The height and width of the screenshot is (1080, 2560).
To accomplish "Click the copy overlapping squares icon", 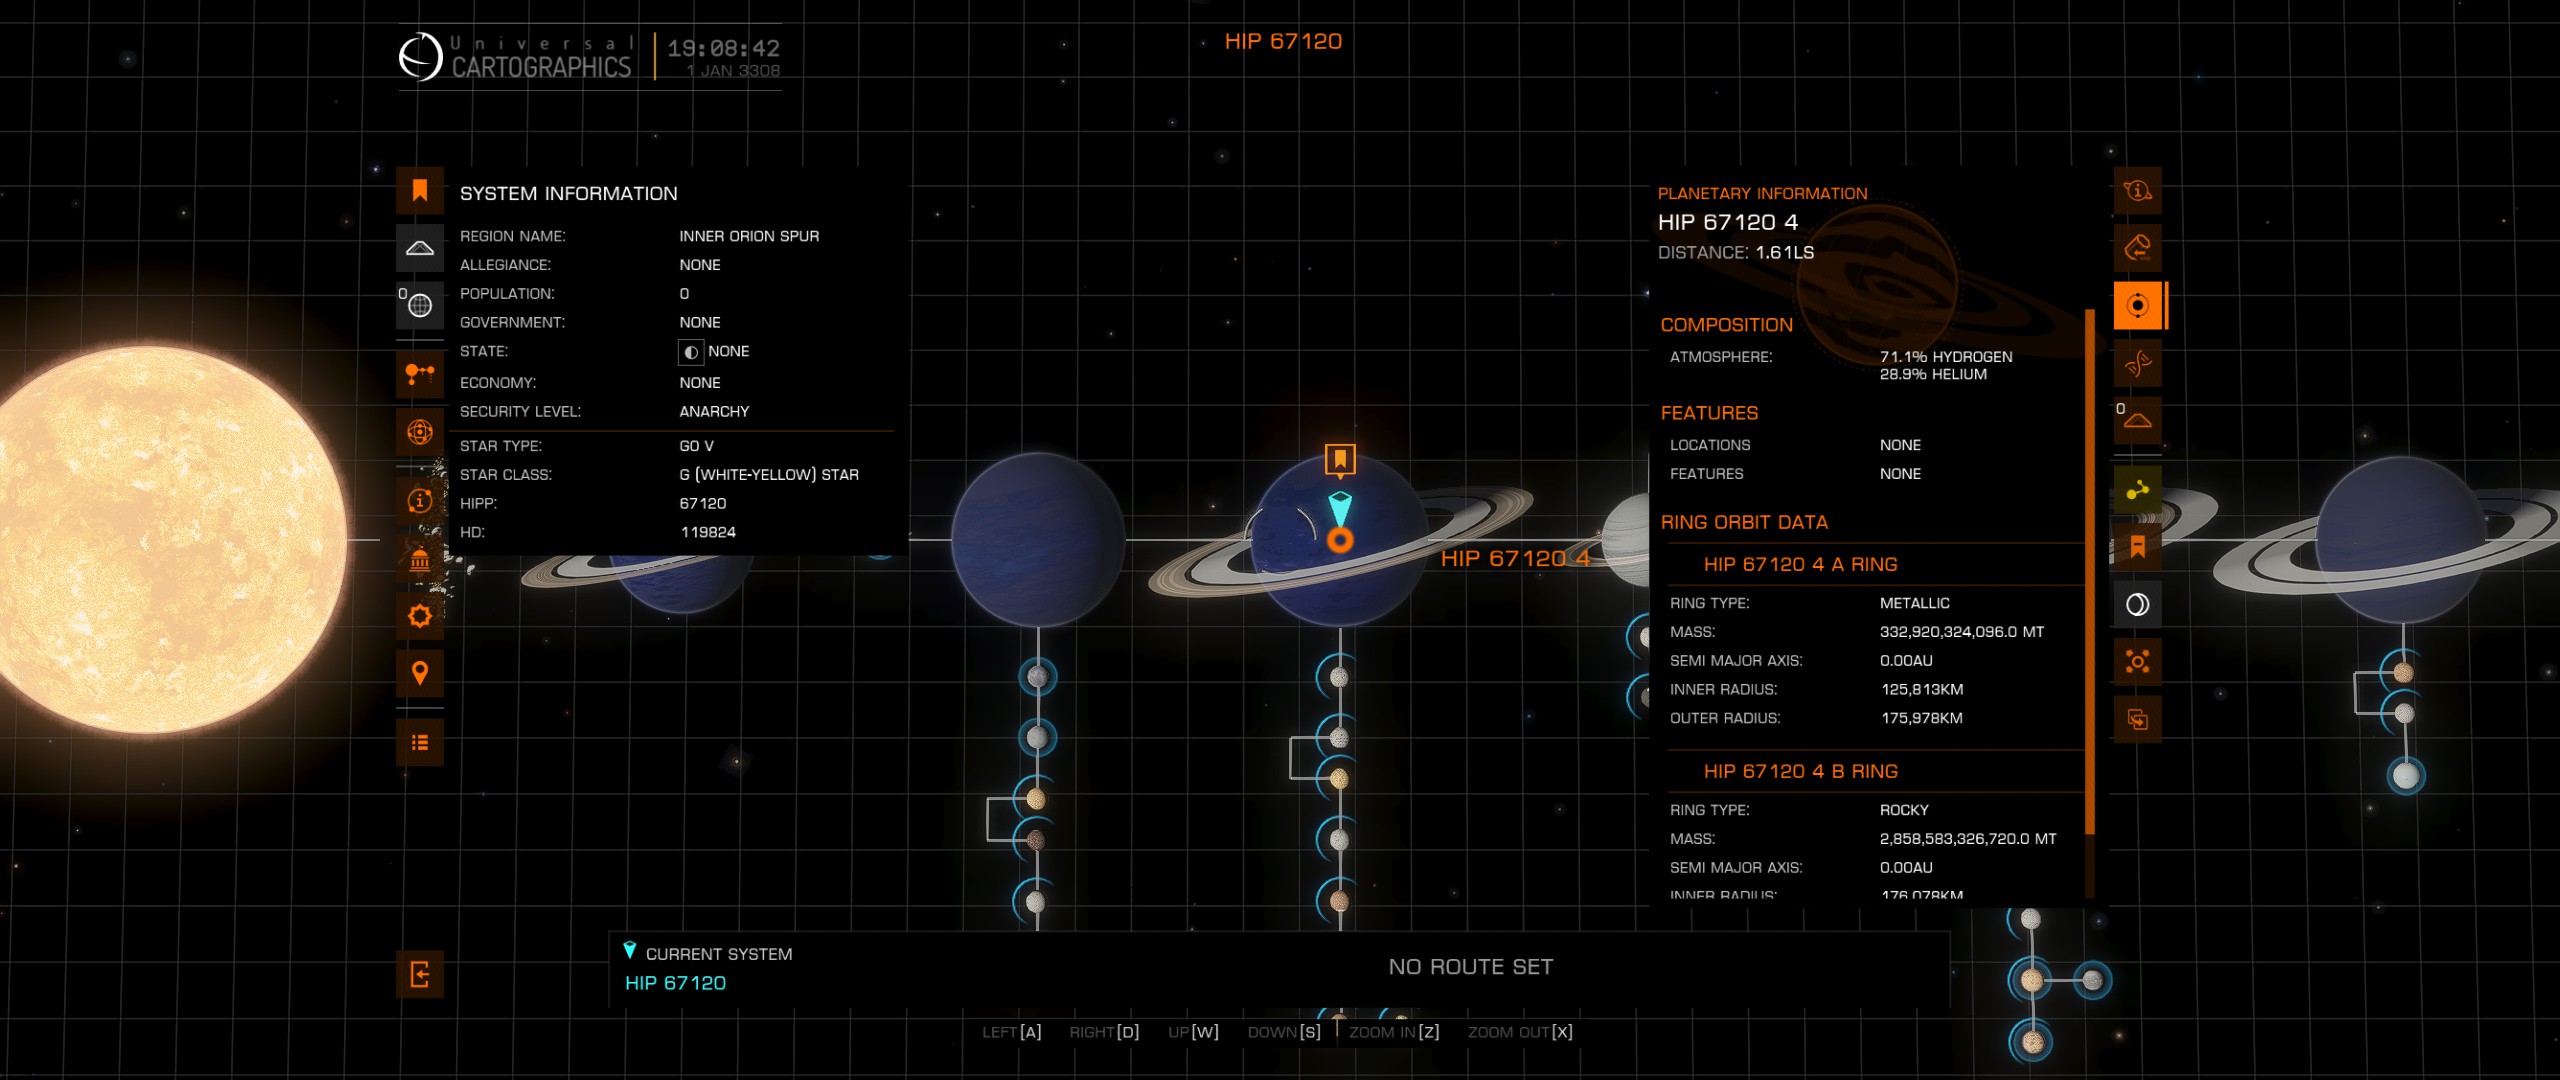I will 2137,720.
